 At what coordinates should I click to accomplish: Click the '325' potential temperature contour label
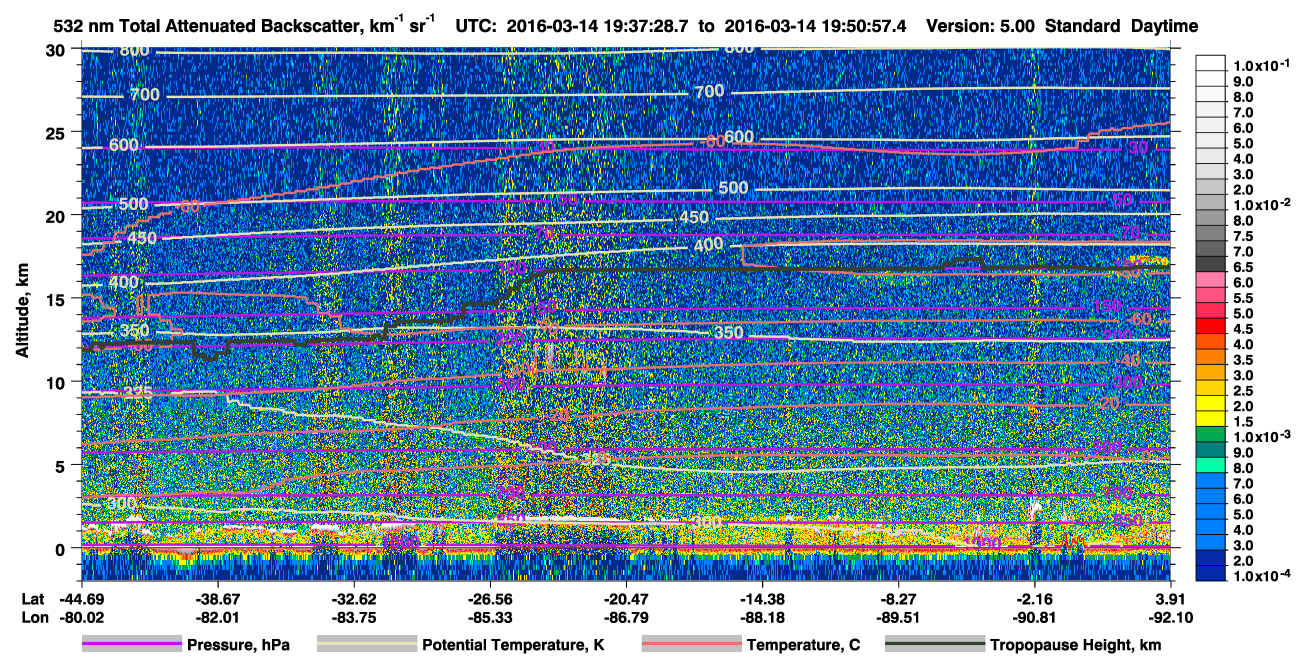coord(138,393)
